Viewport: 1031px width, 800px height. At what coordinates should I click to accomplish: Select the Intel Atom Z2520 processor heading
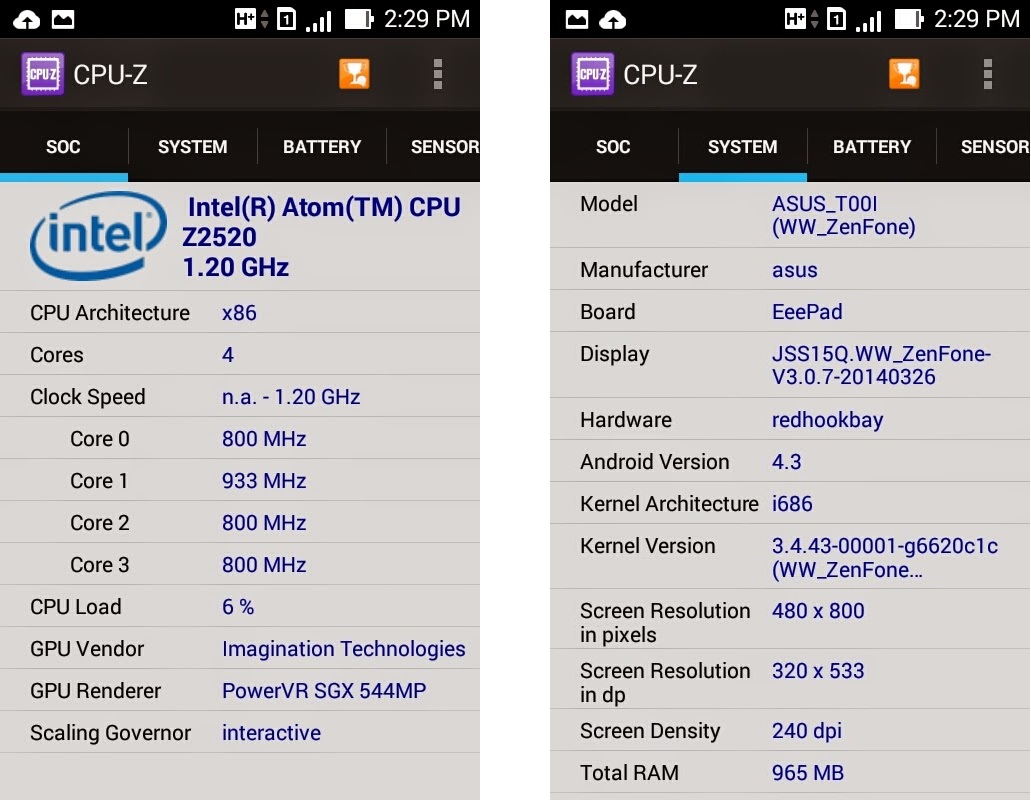(x=322, y=237)
